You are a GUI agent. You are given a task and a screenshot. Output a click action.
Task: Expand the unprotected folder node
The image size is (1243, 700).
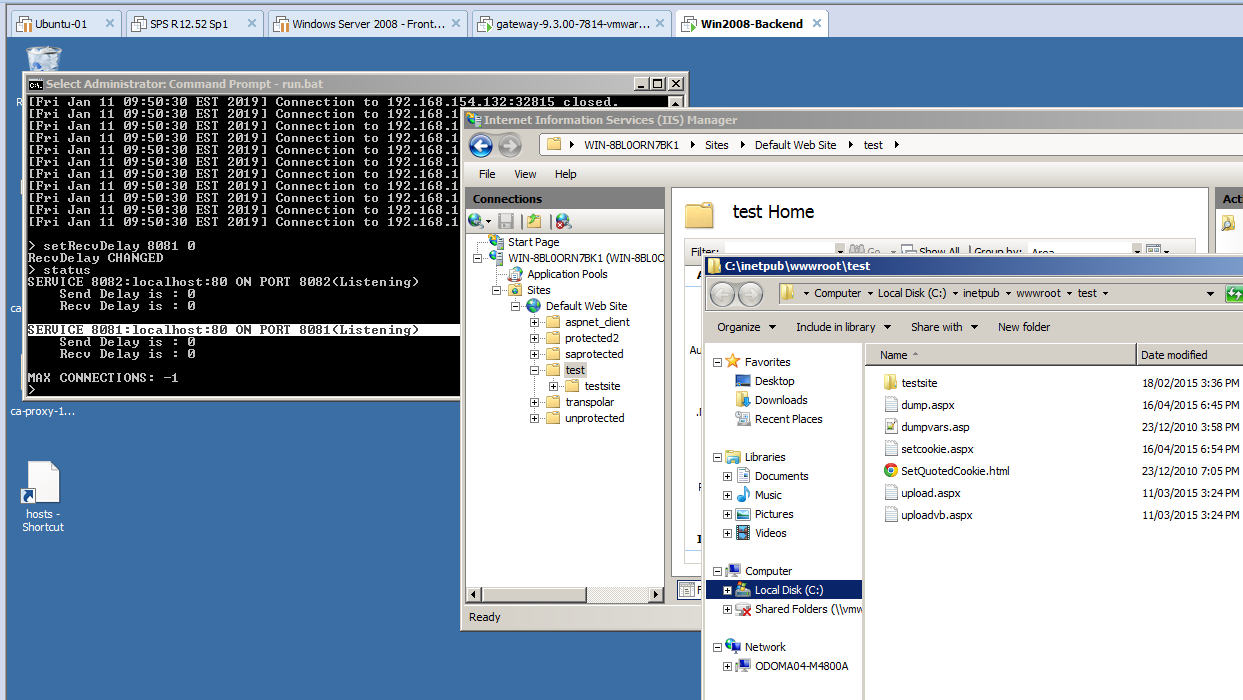pos(535,418)
